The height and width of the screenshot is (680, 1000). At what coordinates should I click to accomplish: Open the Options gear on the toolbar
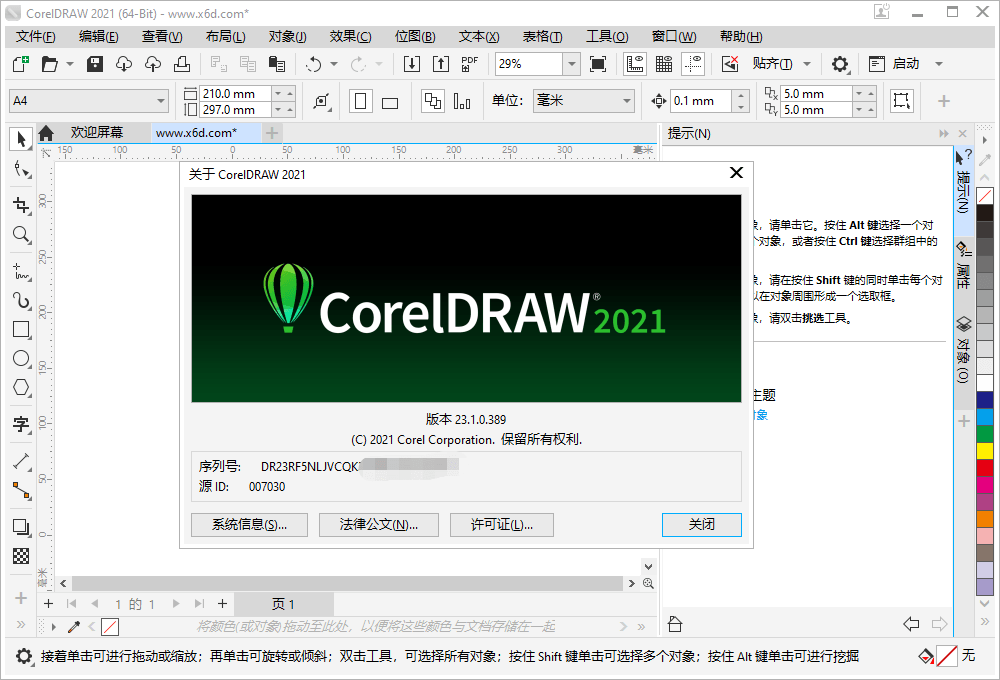840,64
